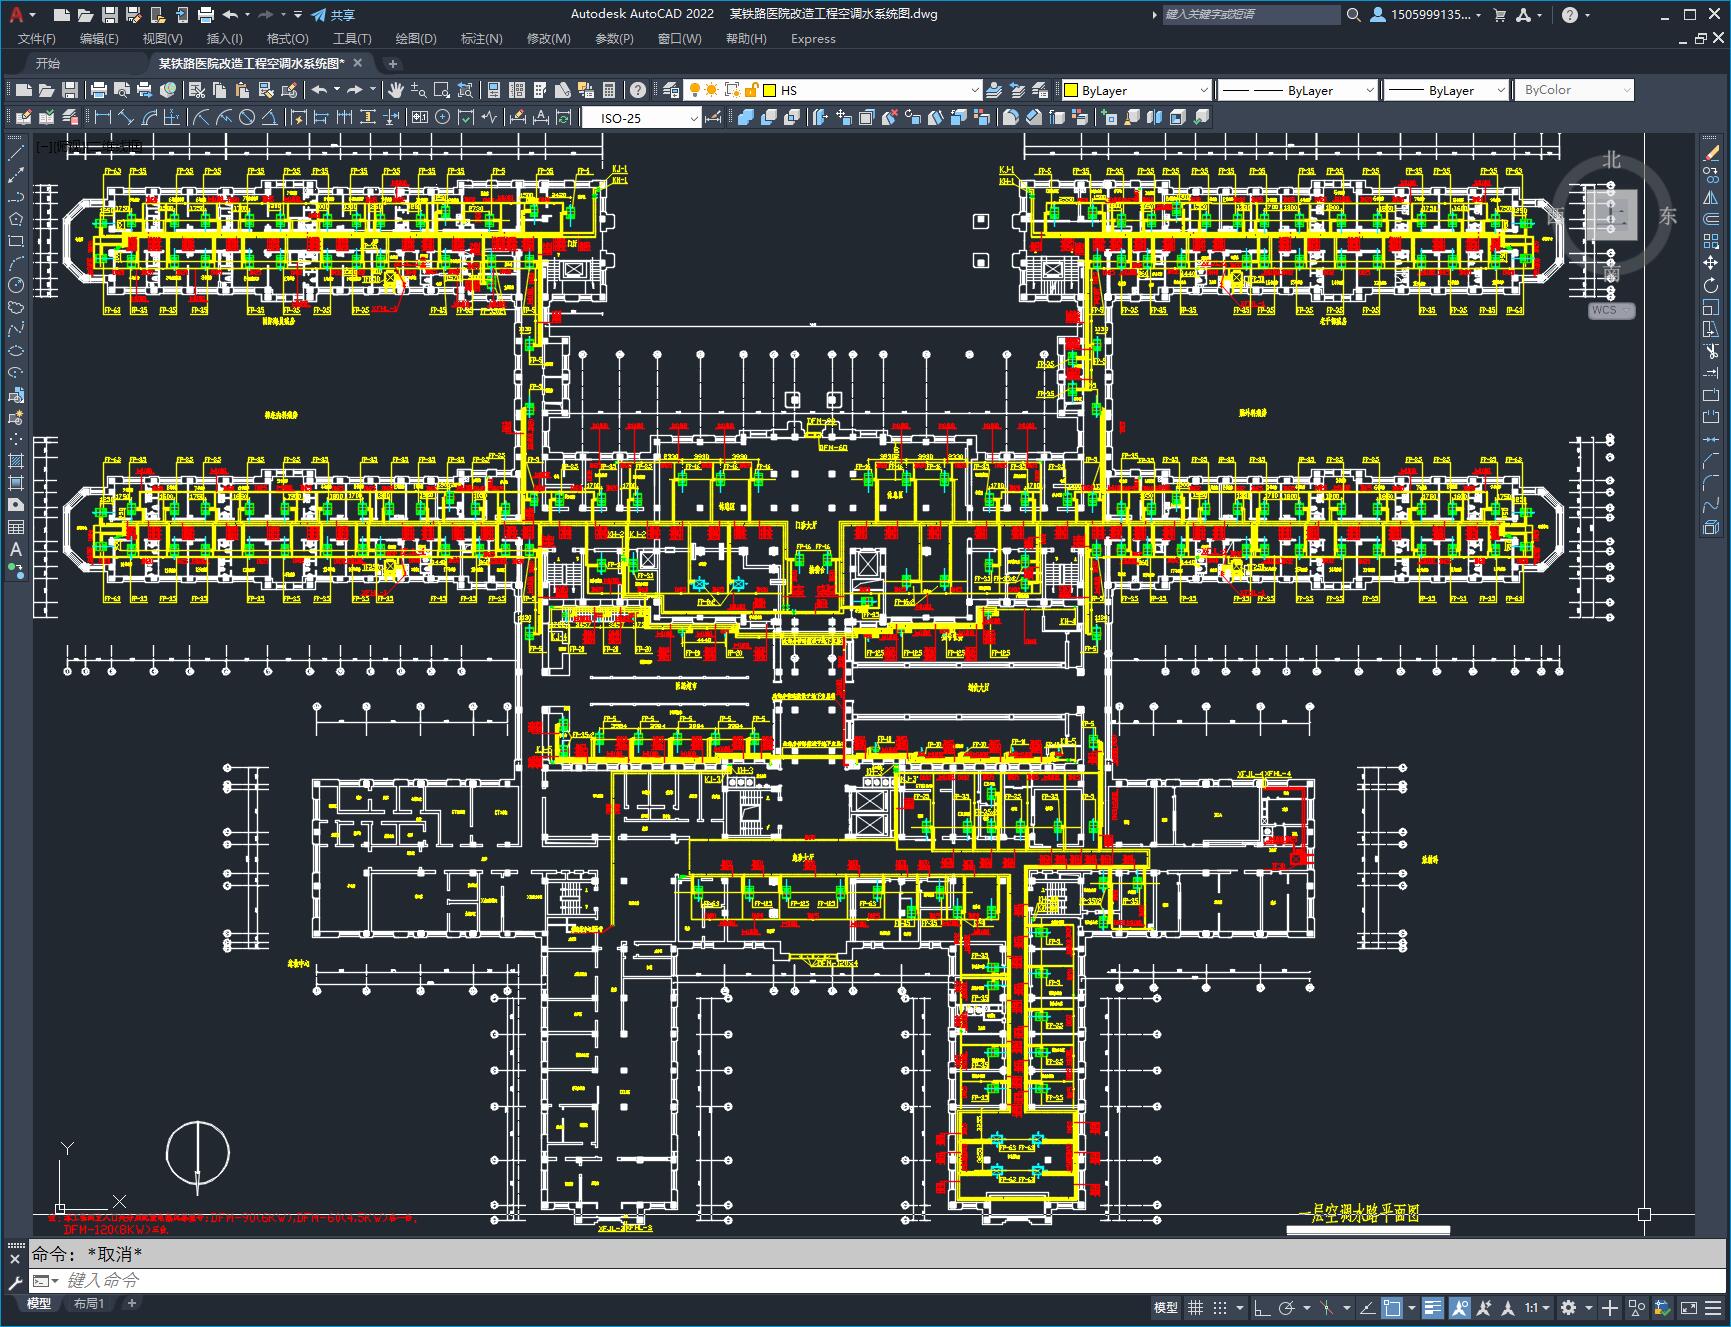Click the Layer Previous icon
This screenshot has width=1731, height=1327.
click(1017, 90)
